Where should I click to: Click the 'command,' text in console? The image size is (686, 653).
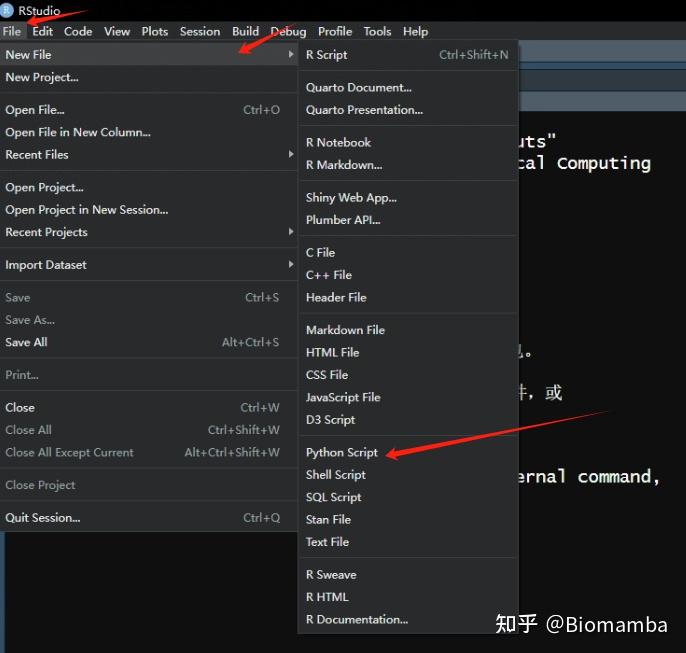[619, 476]
